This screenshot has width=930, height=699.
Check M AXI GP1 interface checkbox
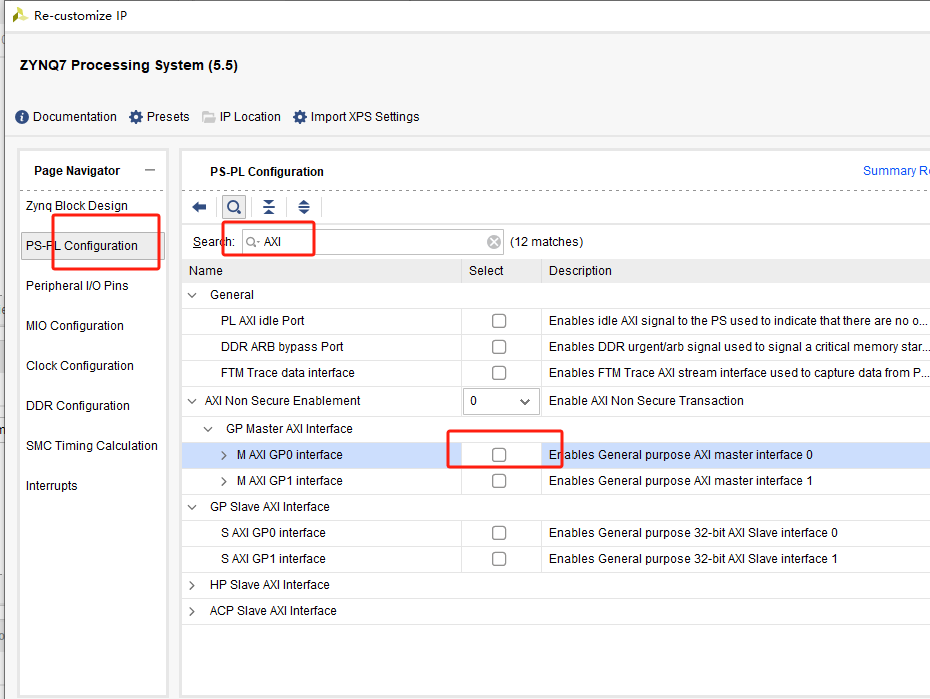499,481
